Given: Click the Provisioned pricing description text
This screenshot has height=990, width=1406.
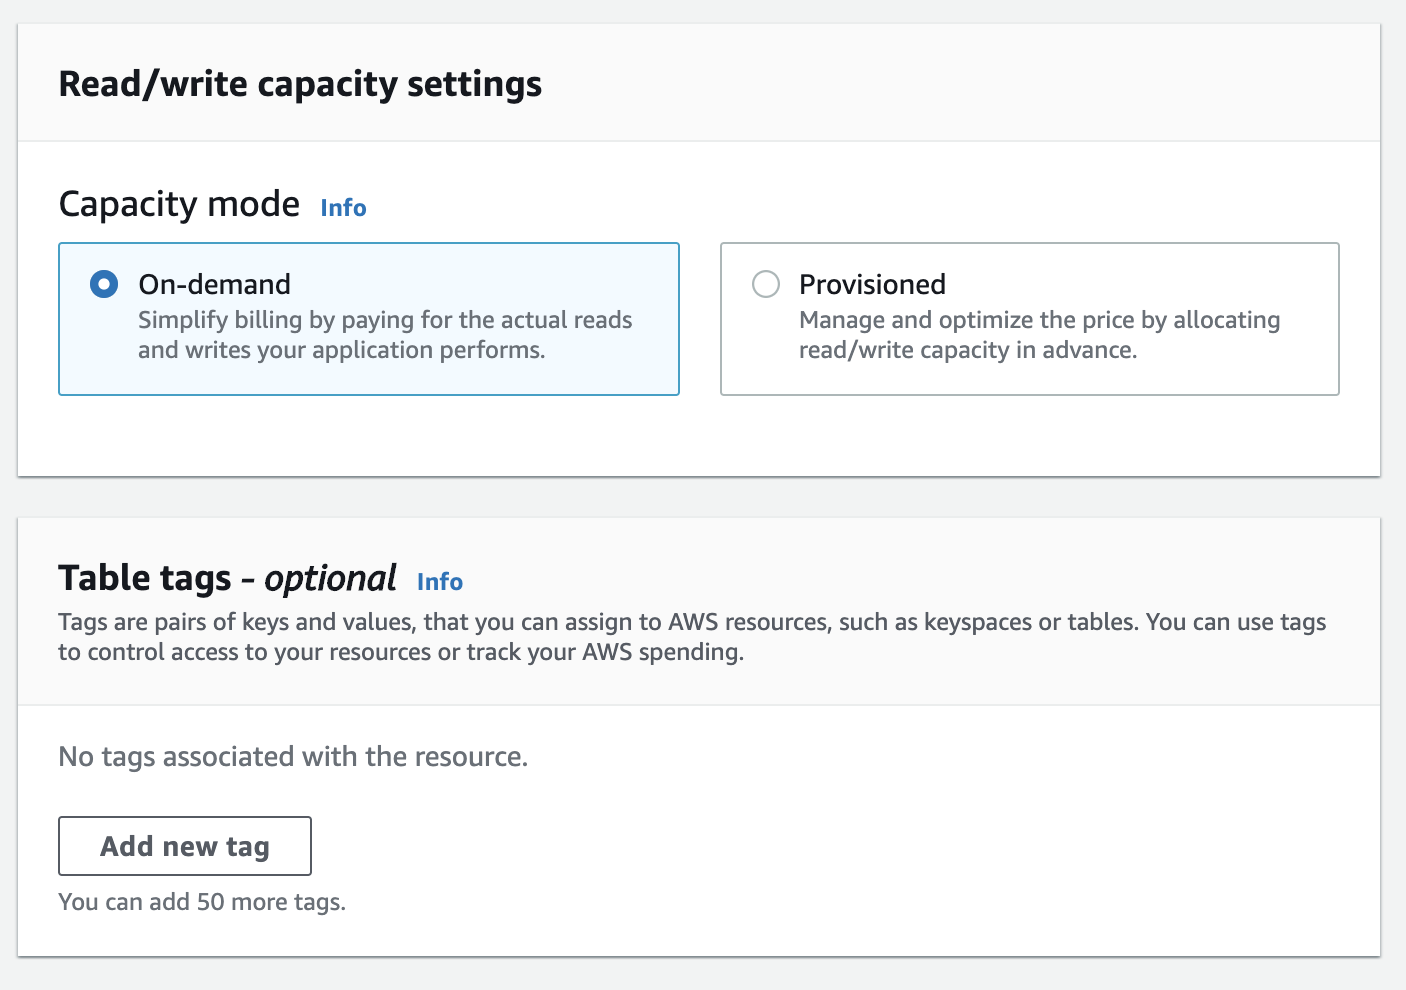Looking at the screenshot, I should pyautogui.click(x=1039, y=335).
